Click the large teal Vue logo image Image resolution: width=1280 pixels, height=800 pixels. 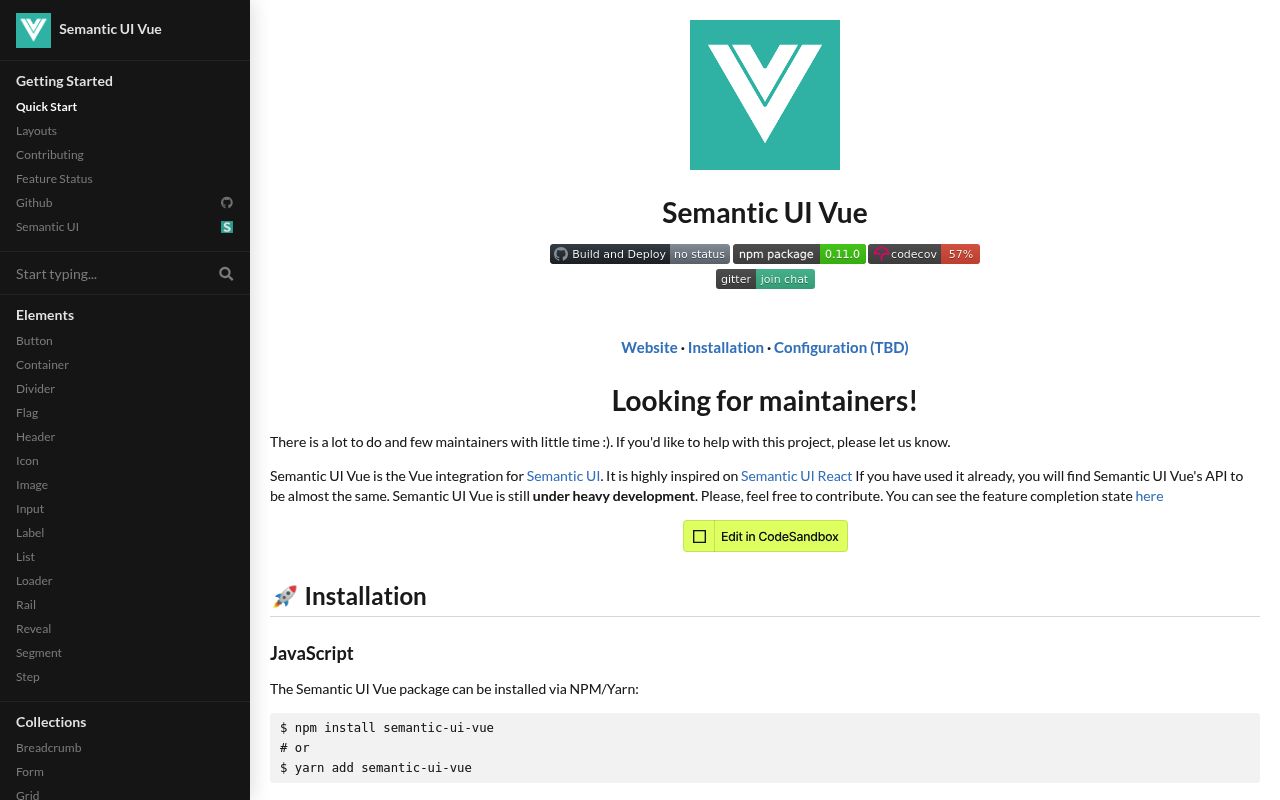coord(765,95)
